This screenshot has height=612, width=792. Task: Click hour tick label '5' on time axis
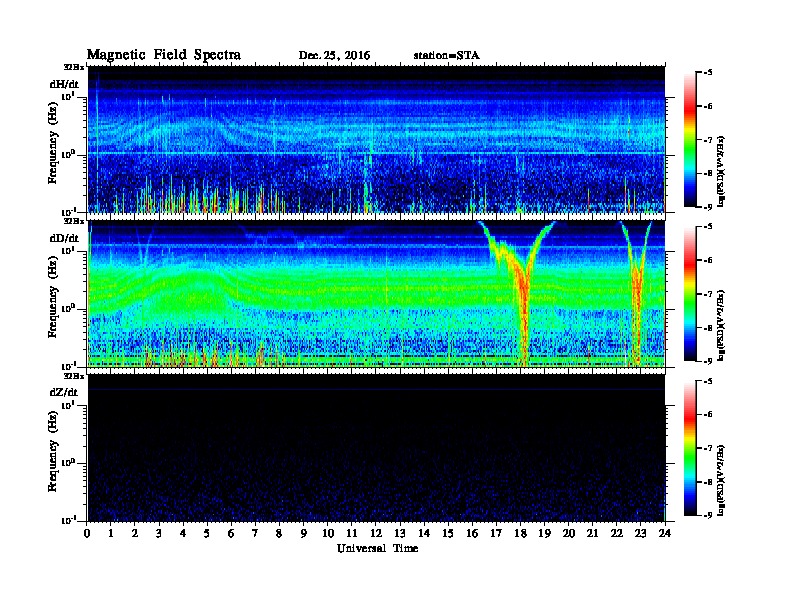[207, 534]
